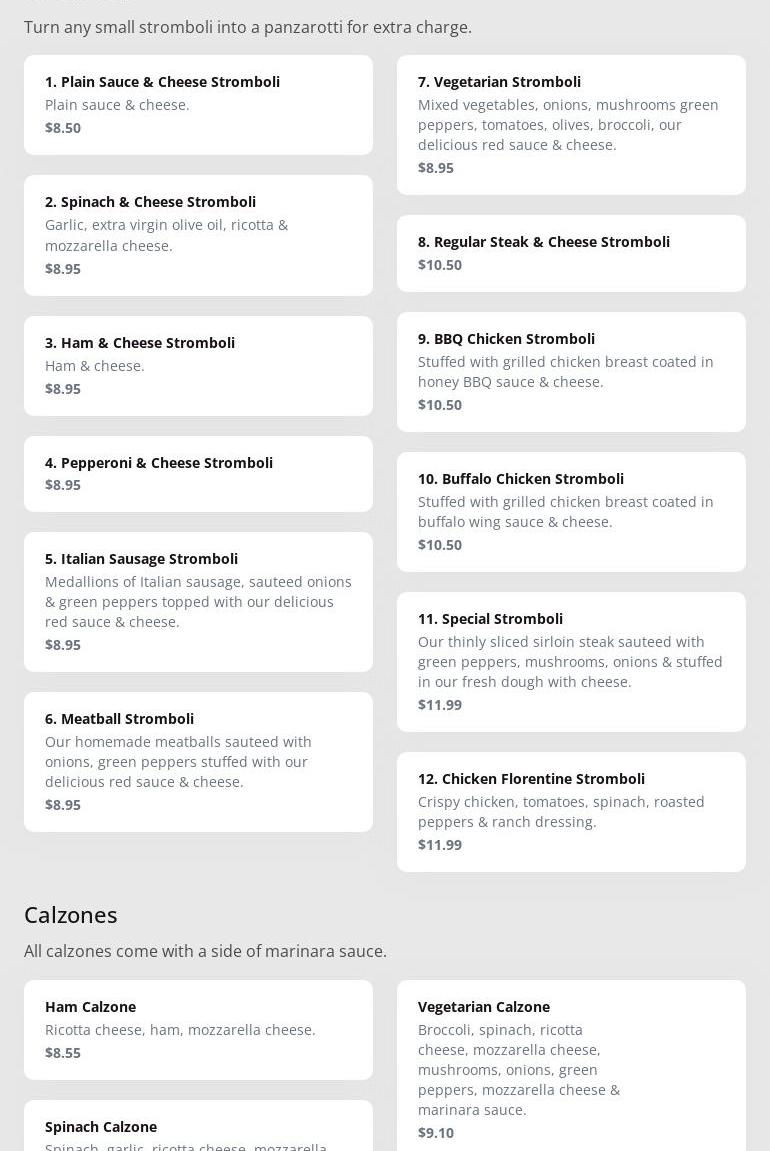Open the Vegetarian Calzone card

click(x=571, y=1066)
